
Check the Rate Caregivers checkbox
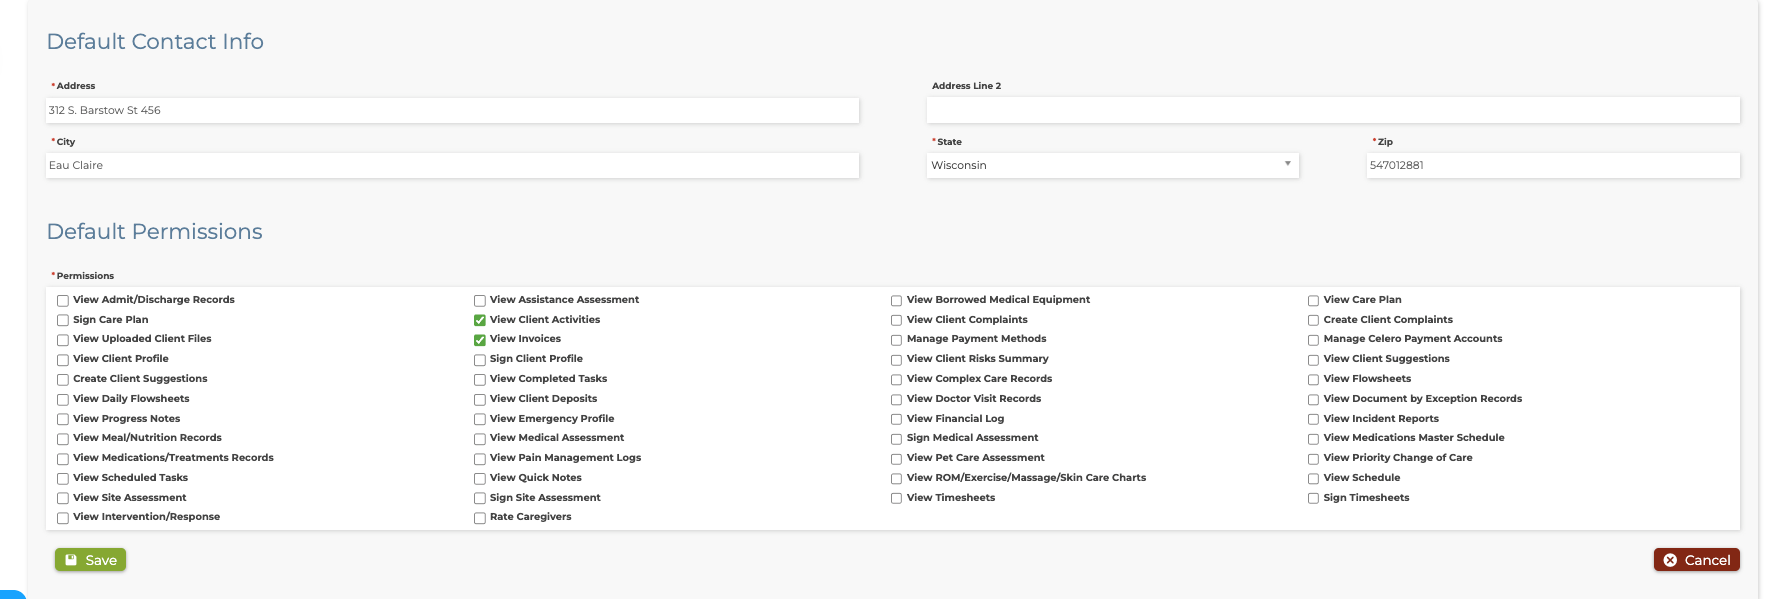(x=480, y=518)
